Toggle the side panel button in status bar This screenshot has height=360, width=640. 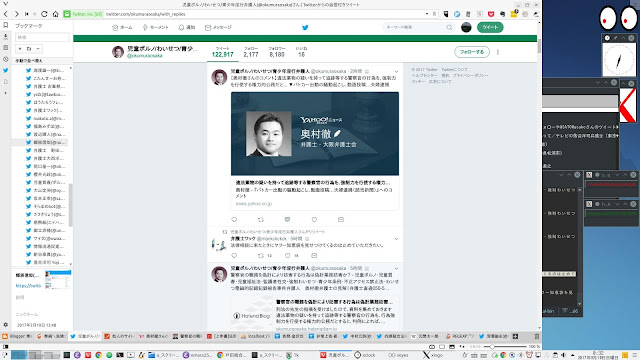[5, 347]
